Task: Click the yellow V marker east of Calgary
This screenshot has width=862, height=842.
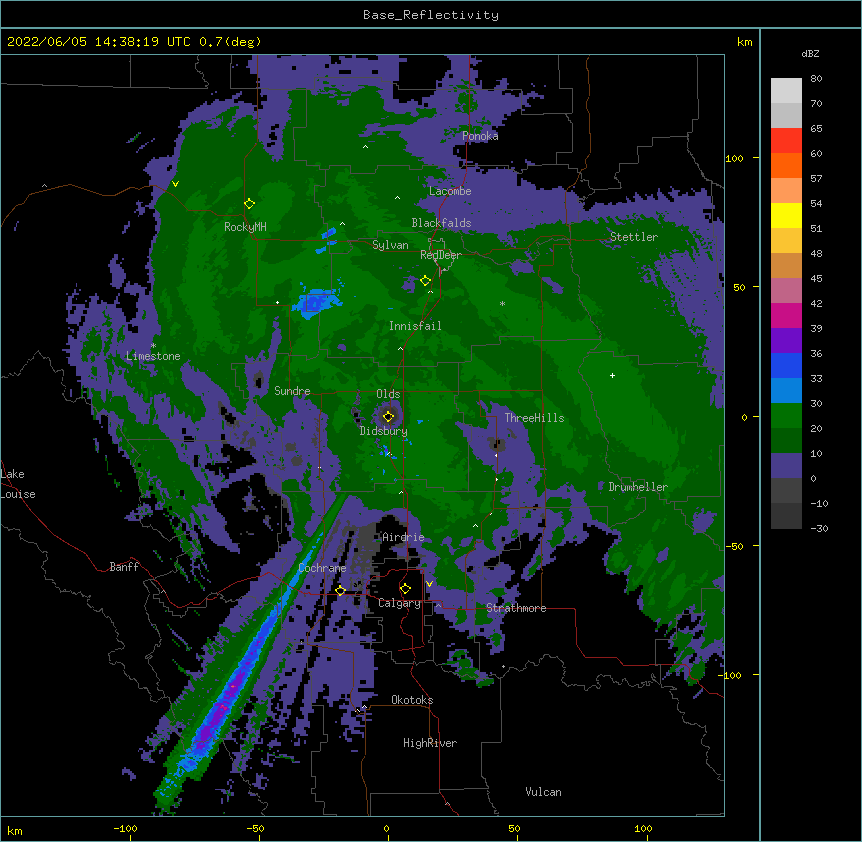Action: click(x=429, y=584)
